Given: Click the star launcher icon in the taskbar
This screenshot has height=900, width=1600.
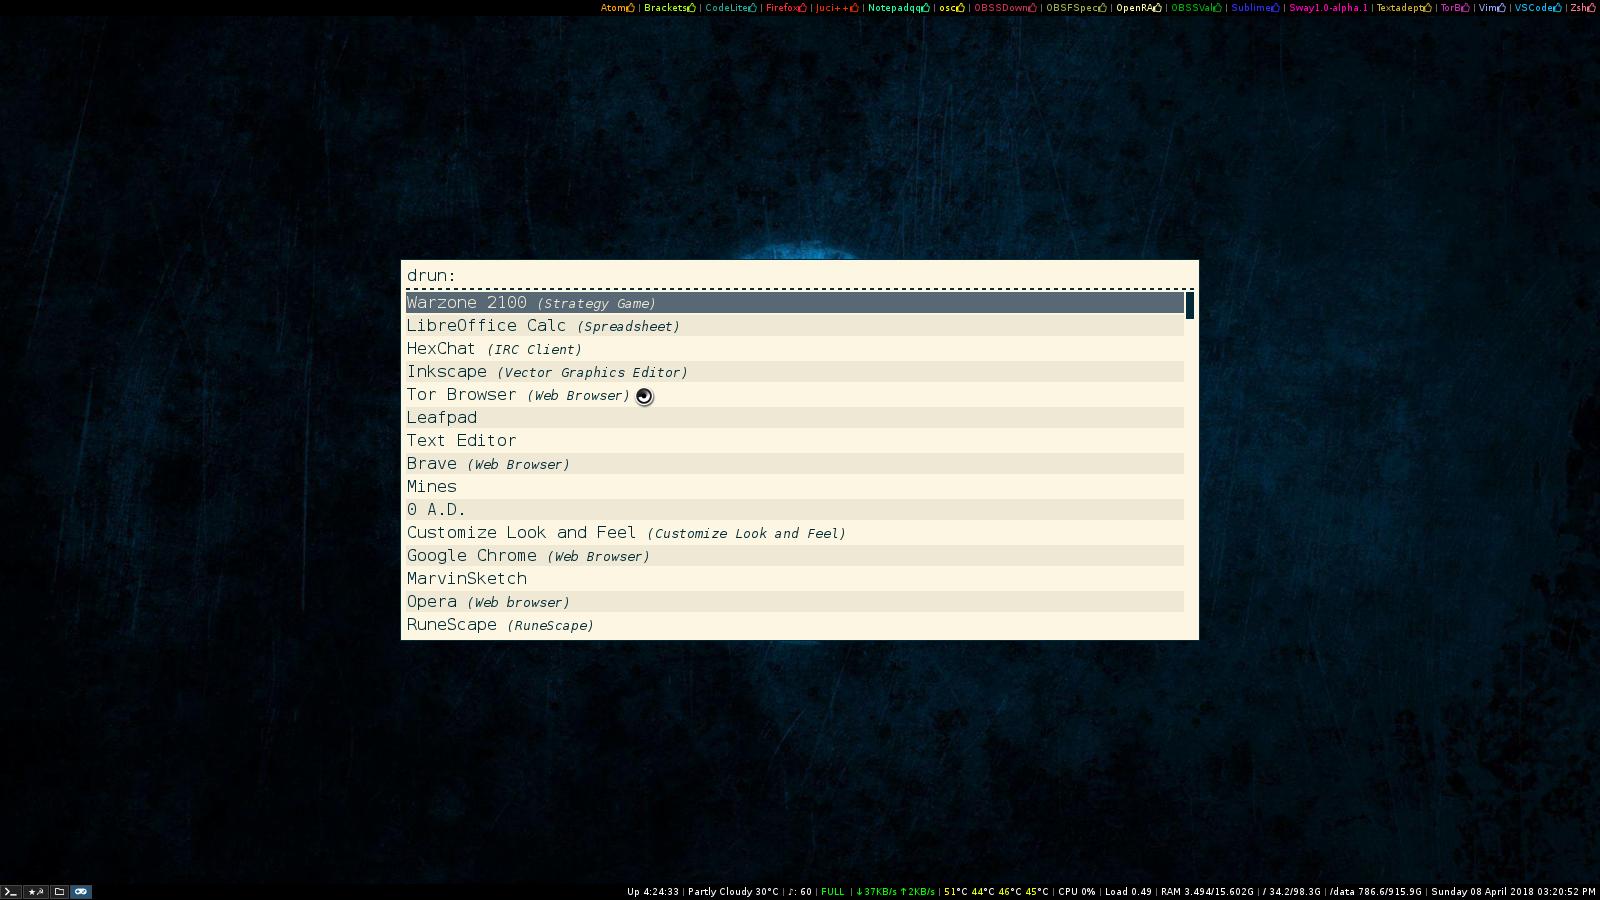Looking at the screenshot, I should 36,891.
